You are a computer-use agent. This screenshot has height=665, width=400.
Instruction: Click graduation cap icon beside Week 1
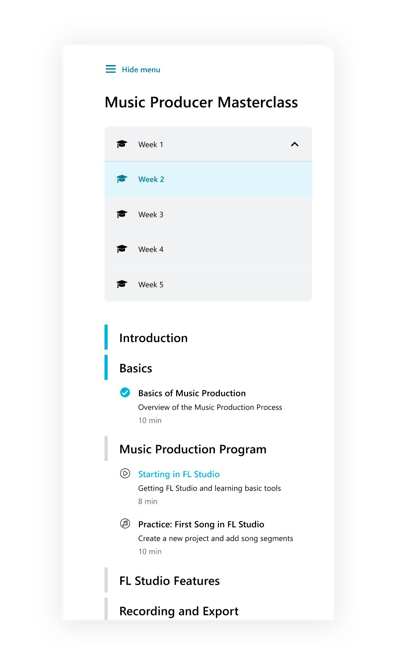point(122,144)
